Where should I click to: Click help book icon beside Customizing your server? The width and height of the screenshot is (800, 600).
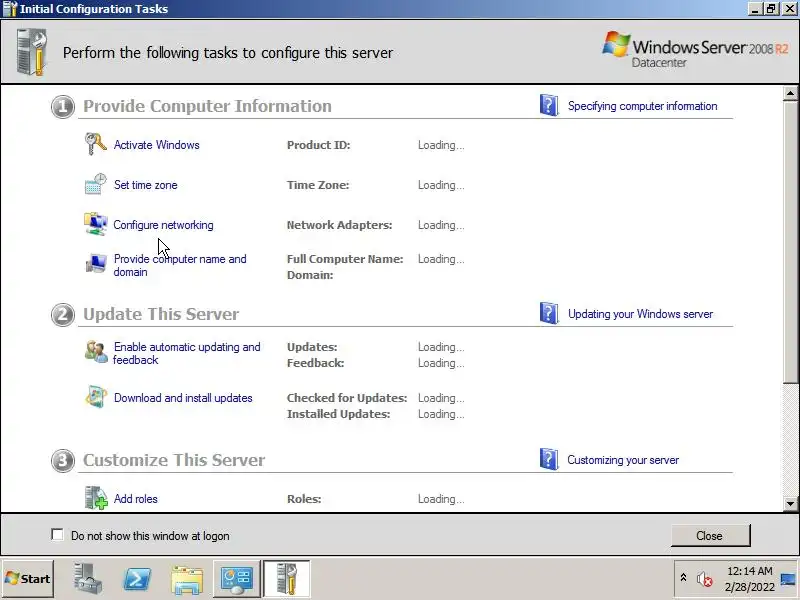click(549, 459)
